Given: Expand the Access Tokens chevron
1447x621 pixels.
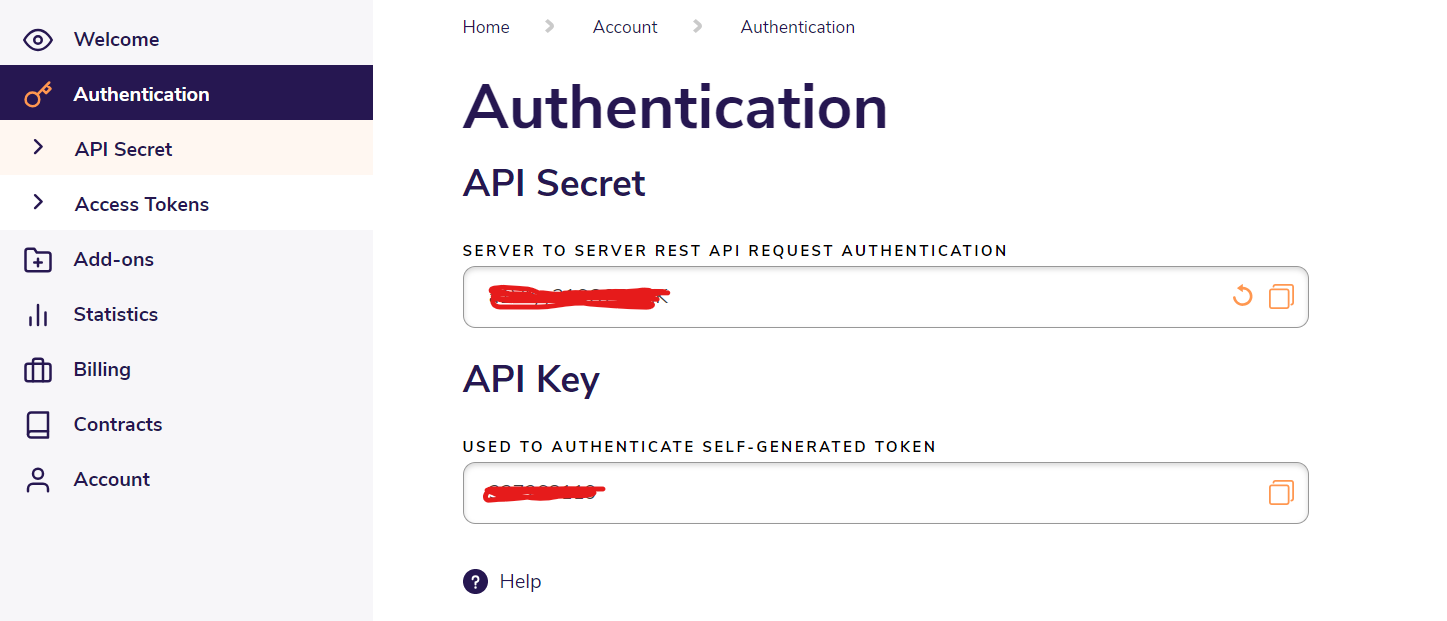Looking at the screenshot, I should click(x=38, y=203).
